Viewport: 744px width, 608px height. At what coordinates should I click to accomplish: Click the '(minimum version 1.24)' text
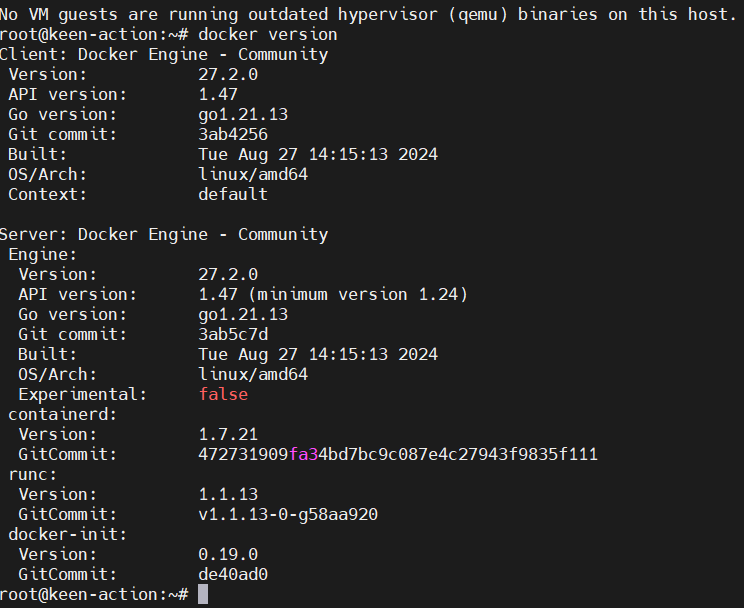coord(358,294)
